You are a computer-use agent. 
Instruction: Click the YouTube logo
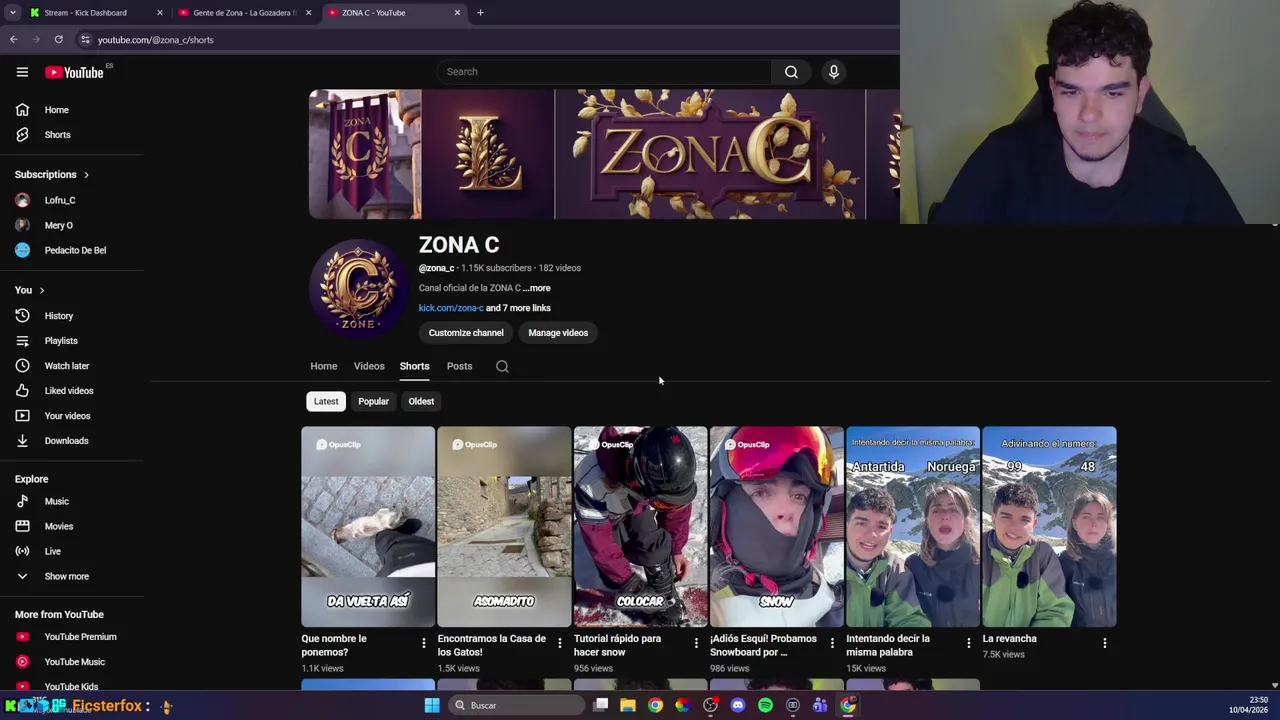74,72
